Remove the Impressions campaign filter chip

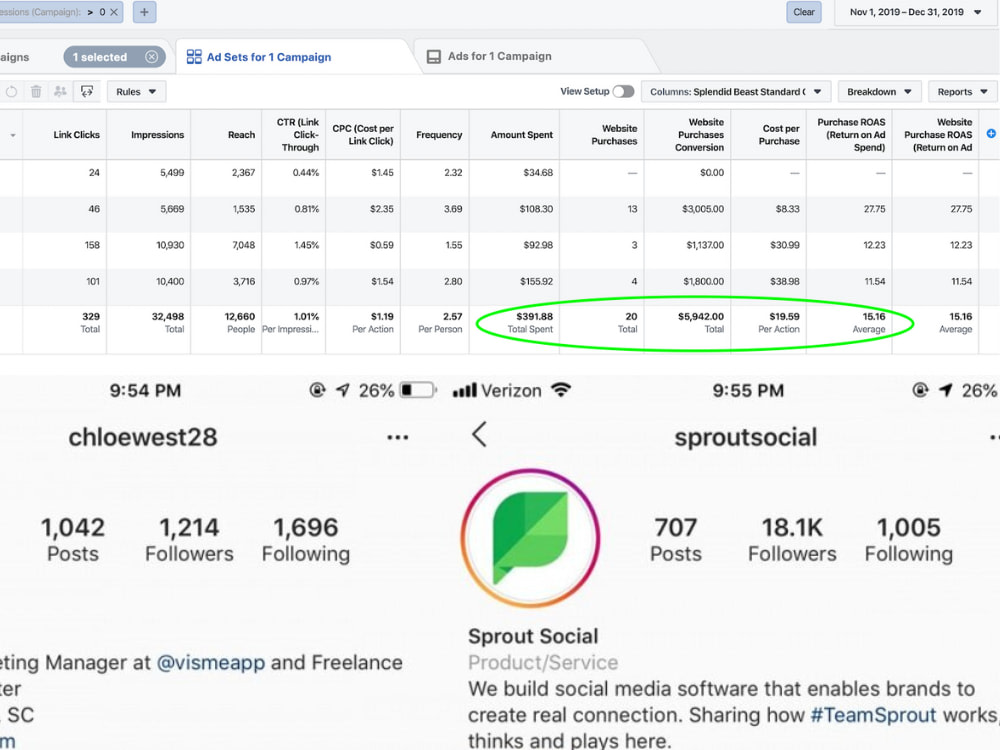[114, 12]
